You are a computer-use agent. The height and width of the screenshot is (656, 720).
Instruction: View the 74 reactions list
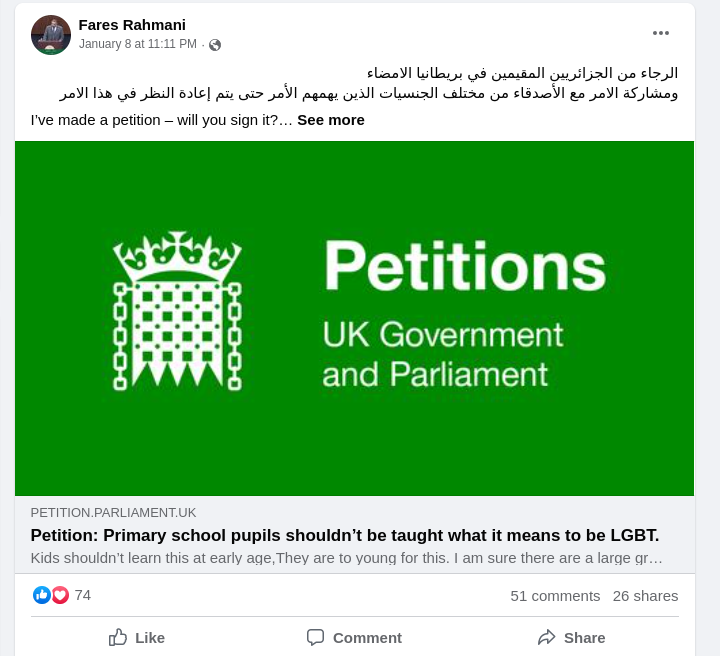[x=83, y=595]
